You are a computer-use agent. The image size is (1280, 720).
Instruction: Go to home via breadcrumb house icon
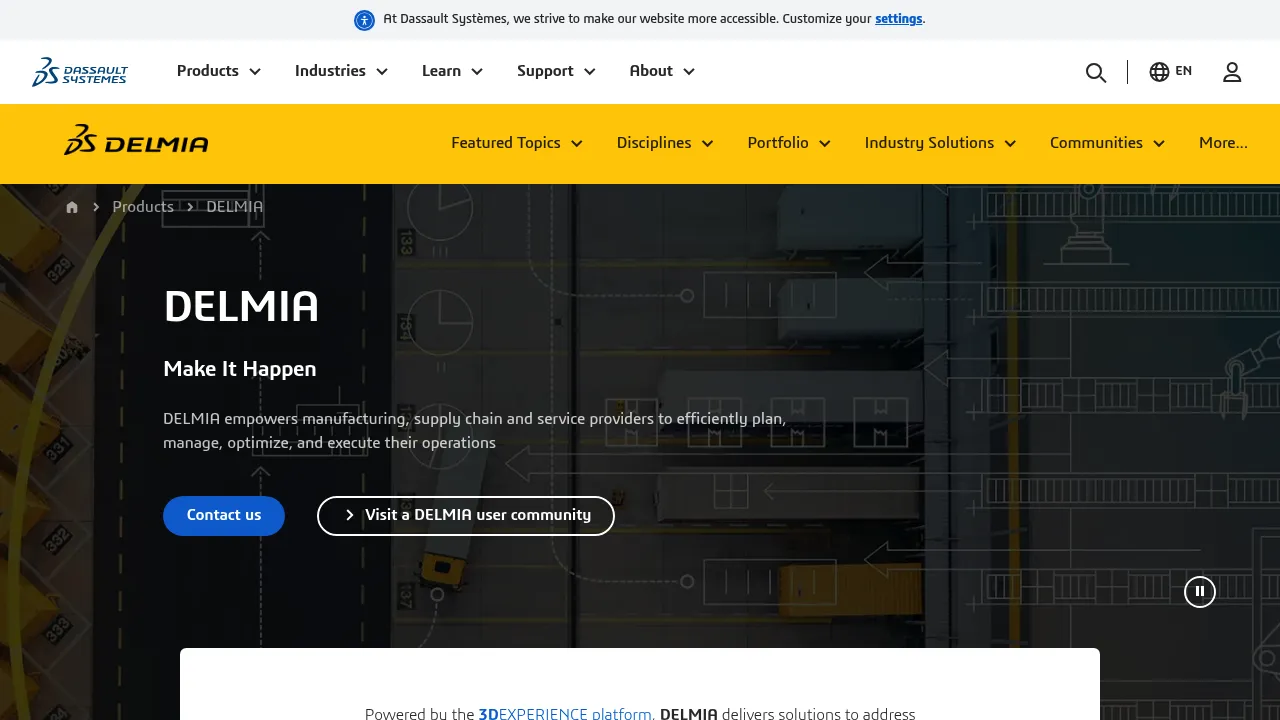click(72, 207)
